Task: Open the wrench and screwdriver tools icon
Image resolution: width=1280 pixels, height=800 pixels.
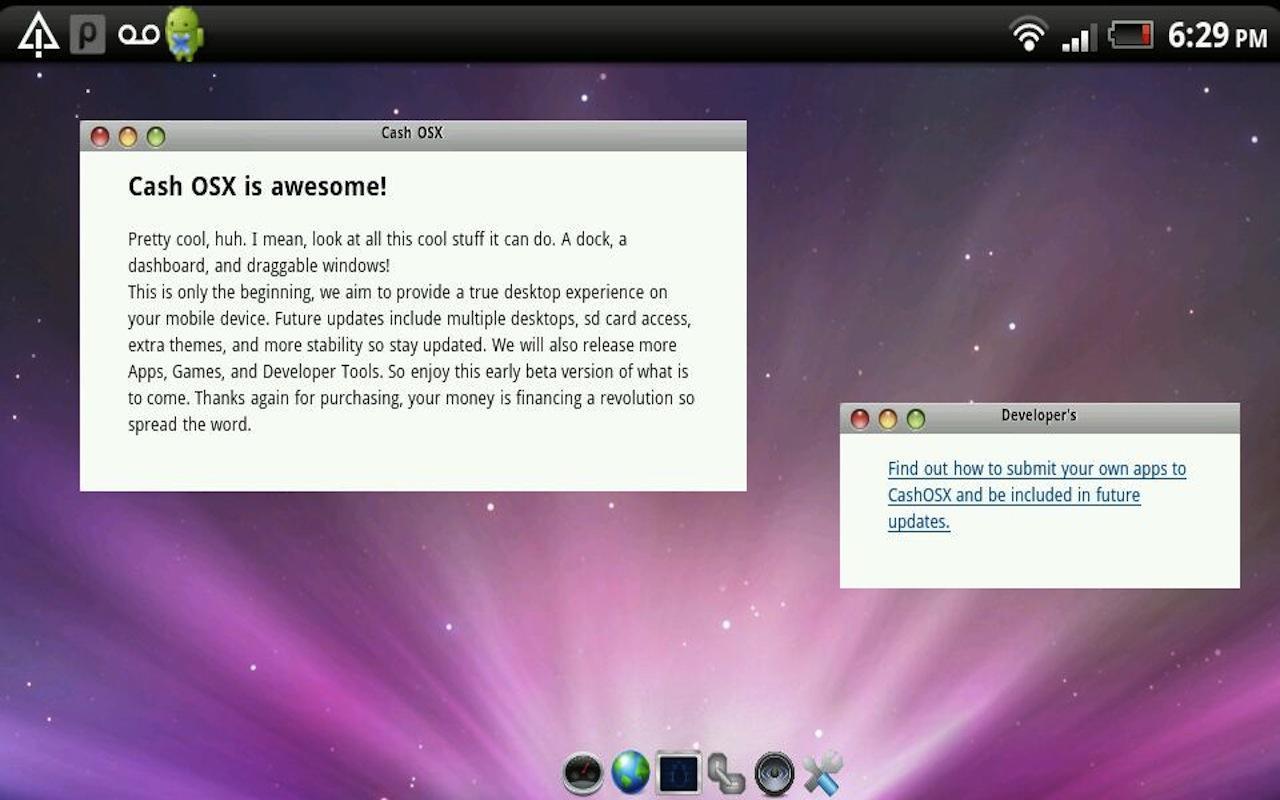Action: [822, 773]
